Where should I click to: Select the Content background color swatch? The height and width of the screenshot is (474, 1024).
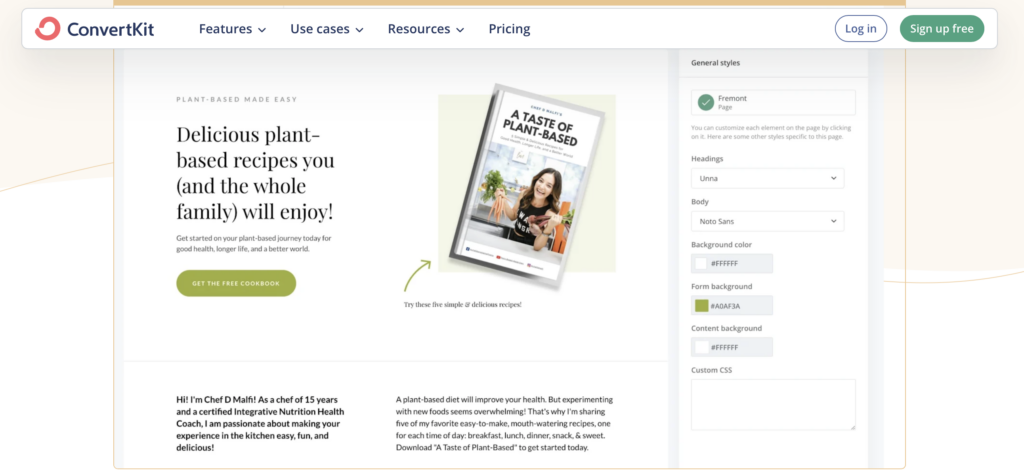coord(701,347)
